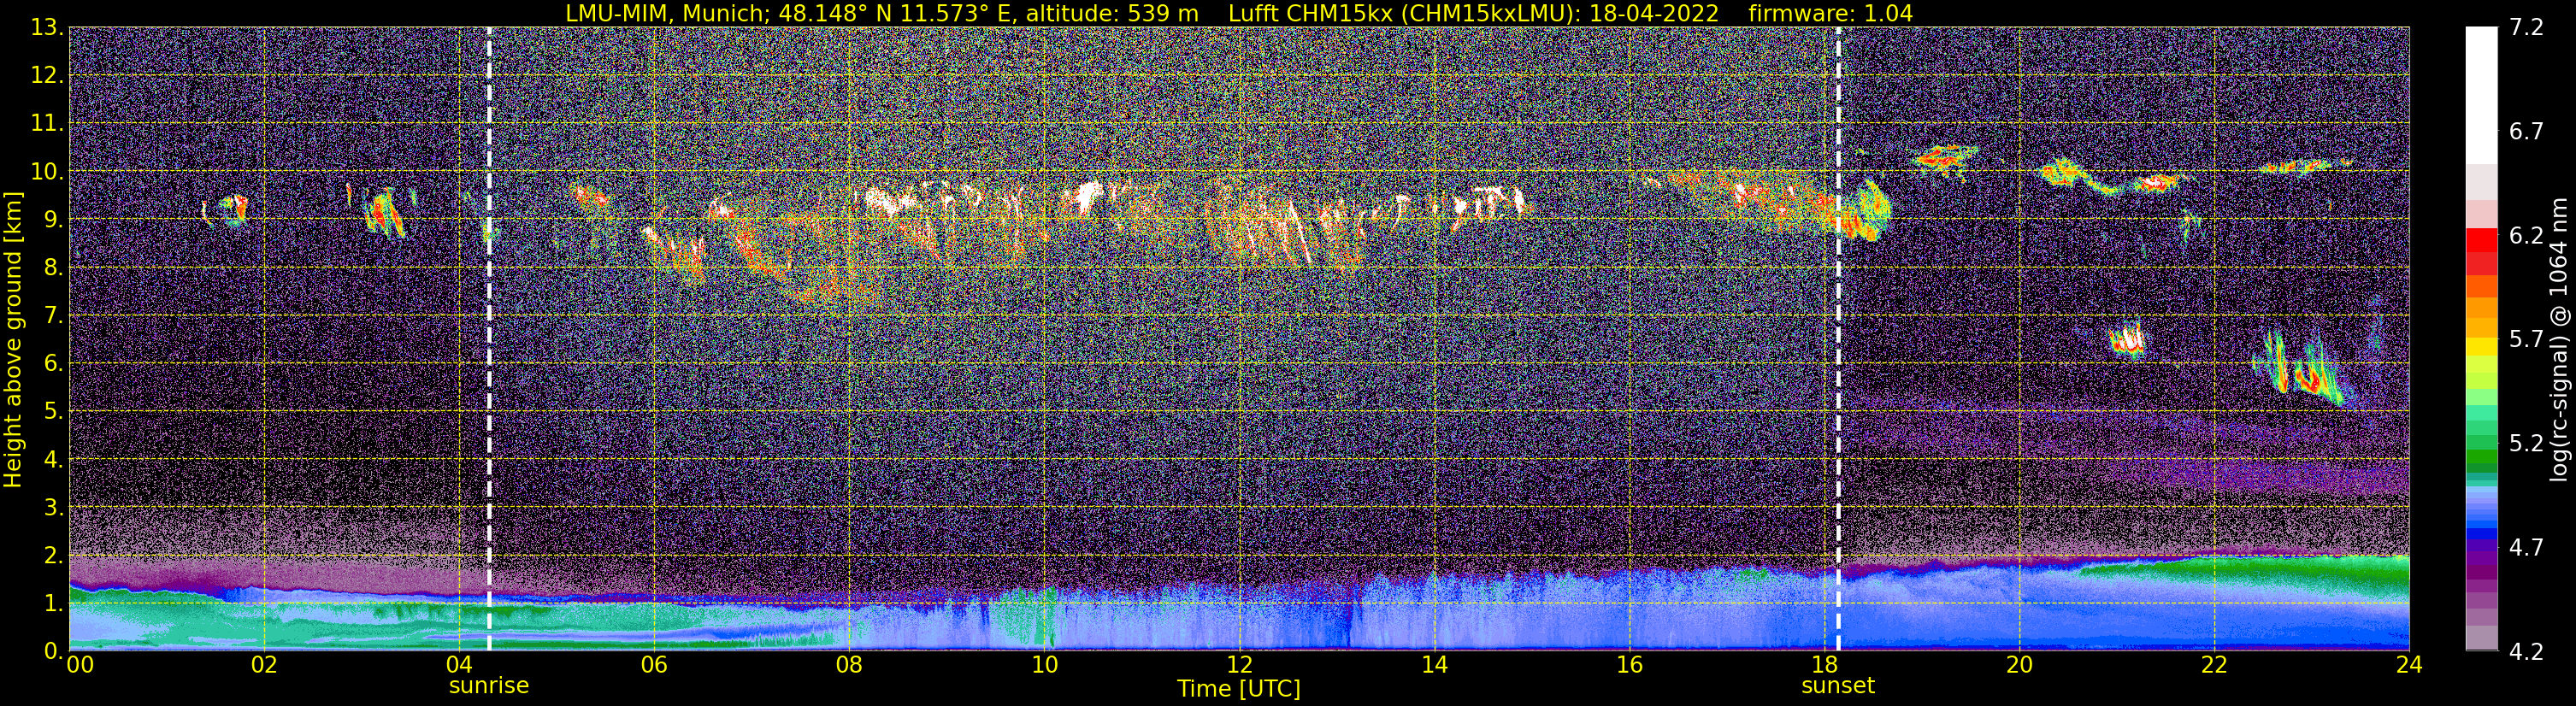Click the '16' time axis tick label

point(1629,665)
